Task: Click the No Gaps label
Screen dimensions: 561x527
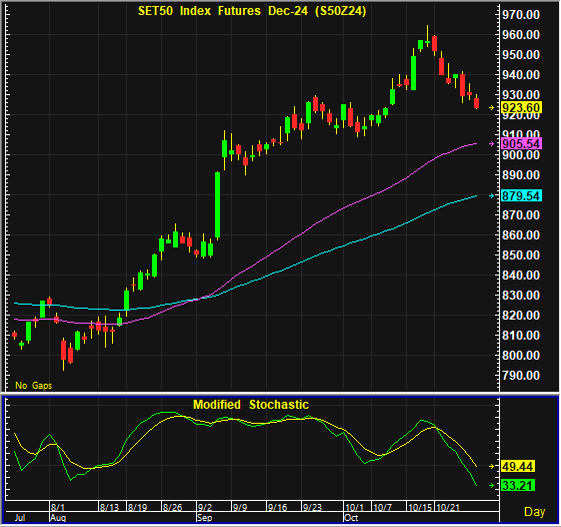Action: (34, 385)
